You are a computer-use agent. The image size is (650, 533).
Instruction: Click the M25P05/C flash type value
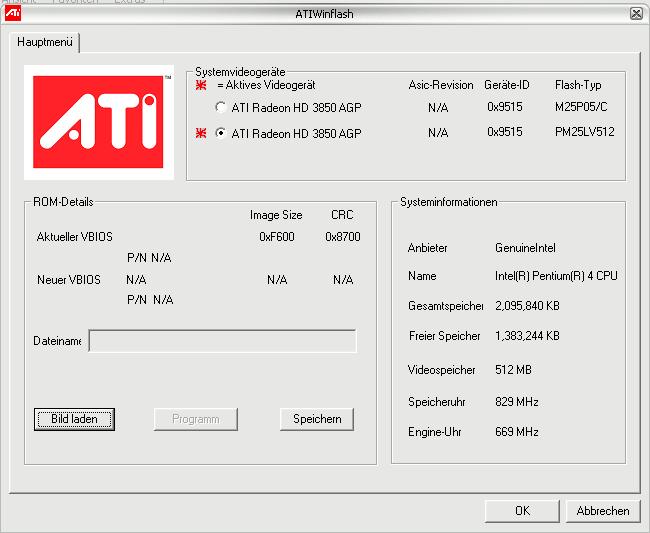click(581, 107)
